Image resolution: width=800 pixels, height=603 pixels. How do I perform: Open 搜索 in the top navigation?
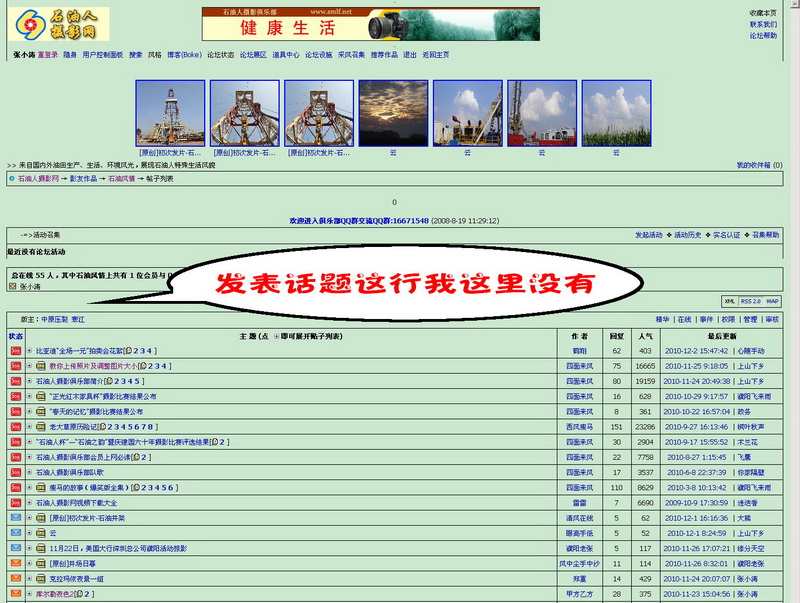(136, 55)
